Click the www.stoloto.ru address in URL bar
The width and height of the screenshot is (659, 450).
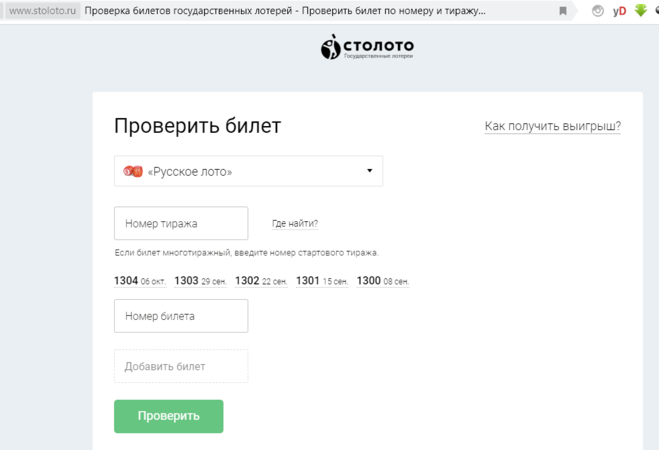42,11
